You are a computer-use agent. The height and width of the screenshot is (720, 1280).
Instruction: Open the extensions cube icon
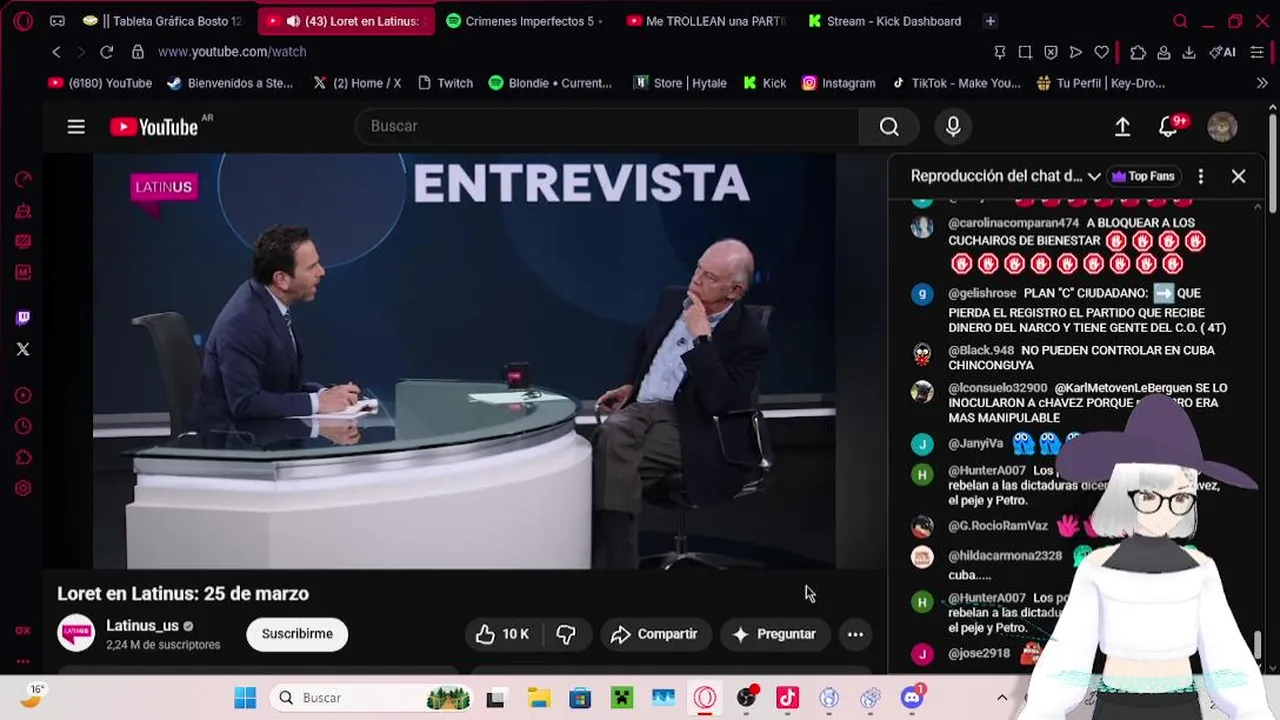pyautogui.click(x=1138, y=52)
